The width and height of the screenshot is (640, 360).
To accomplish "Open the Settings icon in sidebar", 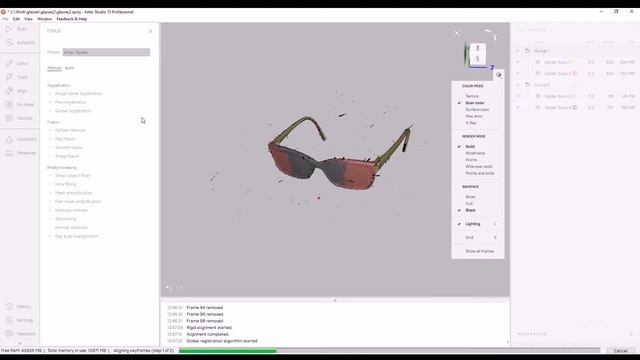I will 9,320.
